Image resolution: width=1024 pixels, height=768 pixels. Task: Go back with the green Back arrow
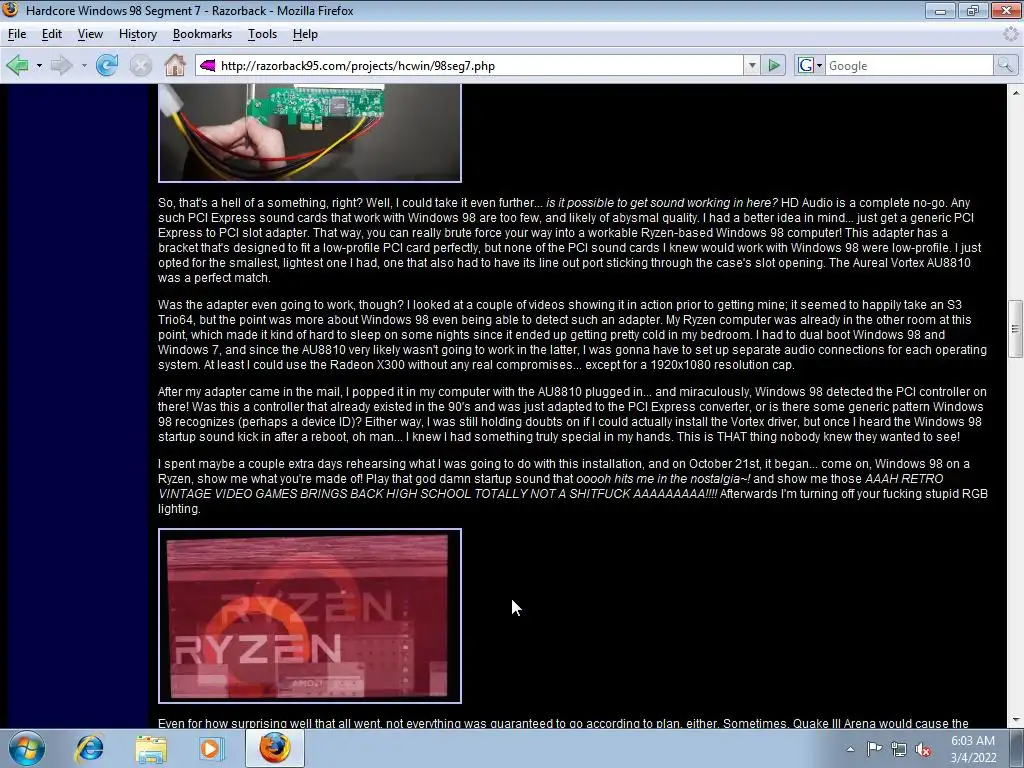(x=18, y=65)
